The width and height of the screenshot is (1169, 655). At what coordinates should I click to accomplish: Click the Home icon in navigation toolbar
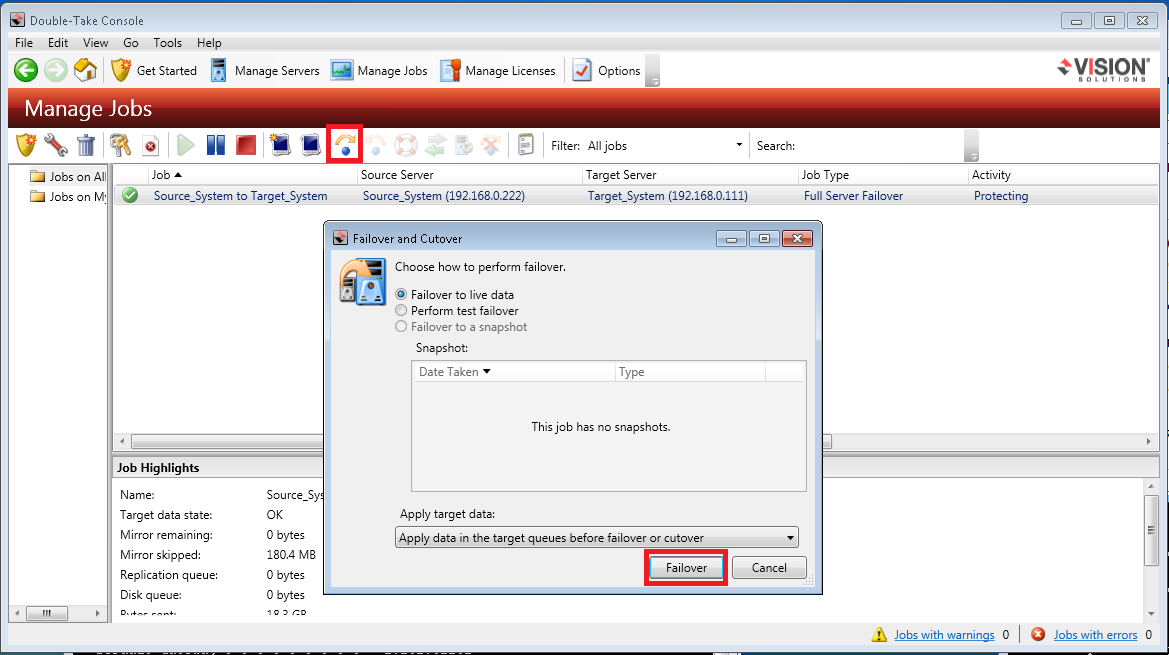pos(86,70)
